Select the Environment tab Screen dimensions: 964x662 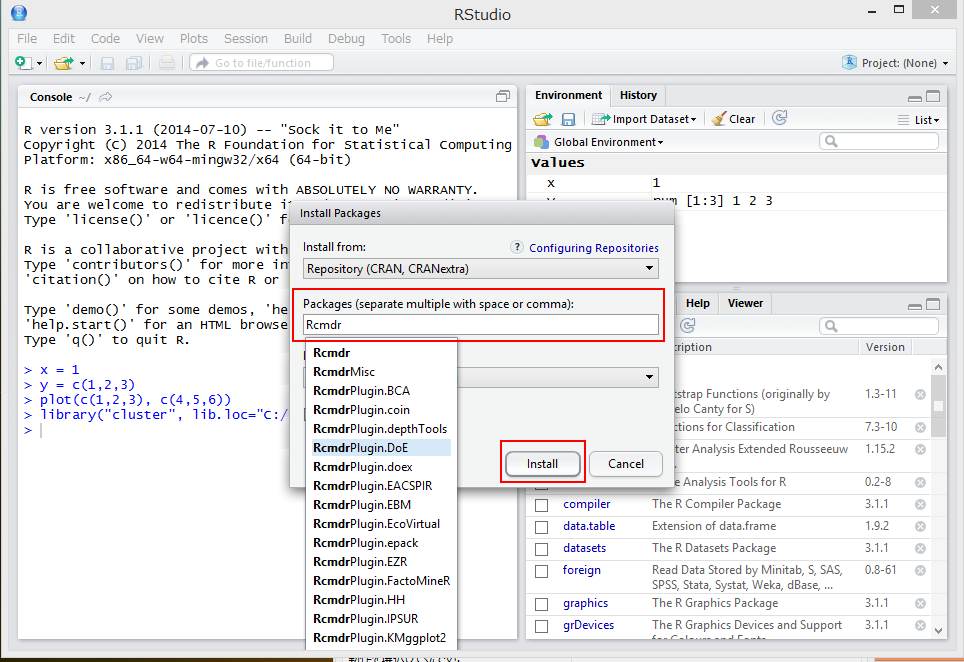click(x=569, y=95)
